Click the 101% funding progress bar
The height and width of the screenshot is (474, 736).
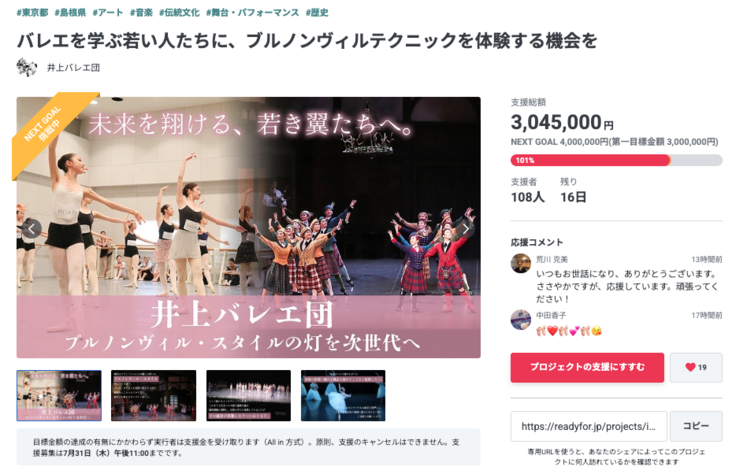click(616, 161)
